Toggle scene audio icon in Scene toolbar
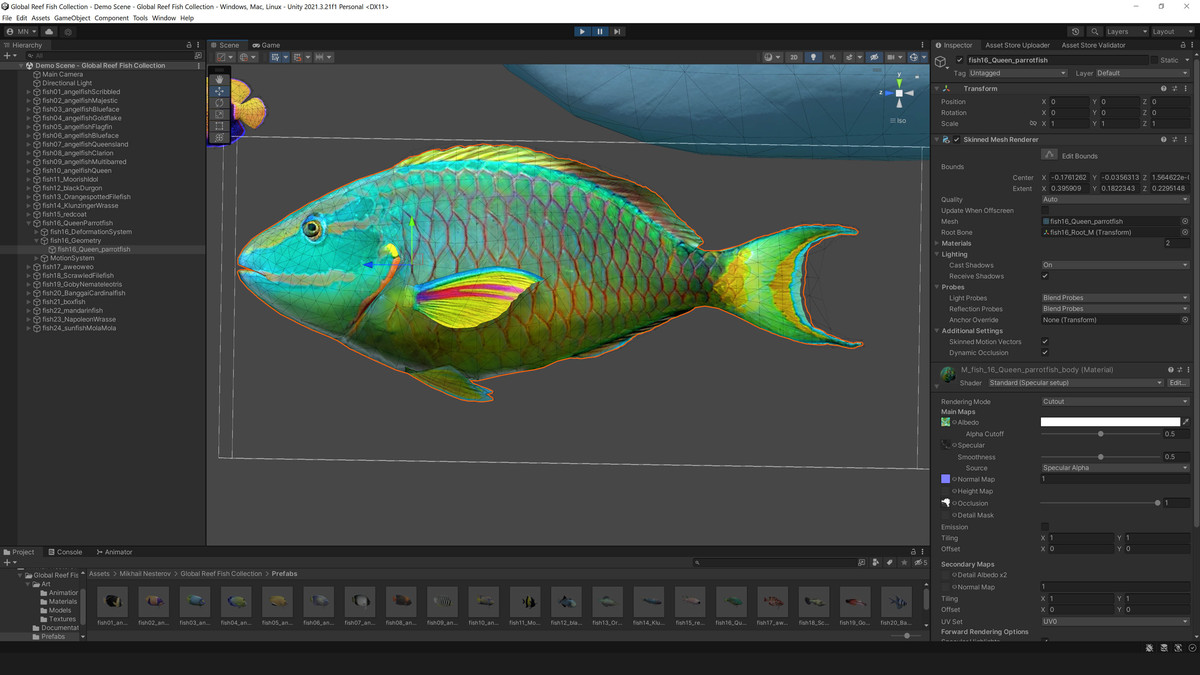The image size is (1200, 675). [834, 57]
